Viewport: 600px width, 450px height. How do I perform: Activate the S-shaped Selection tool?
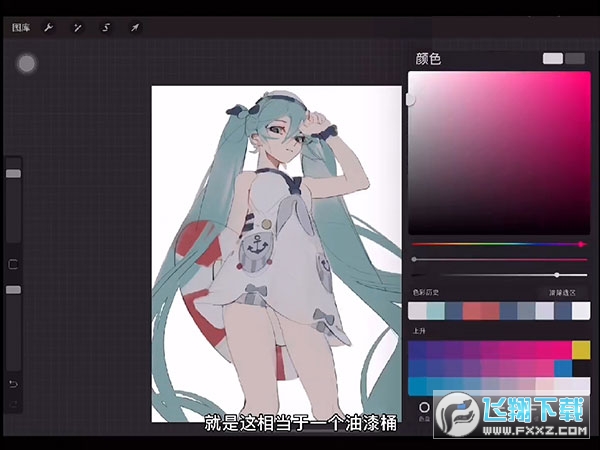pos(106,28)
